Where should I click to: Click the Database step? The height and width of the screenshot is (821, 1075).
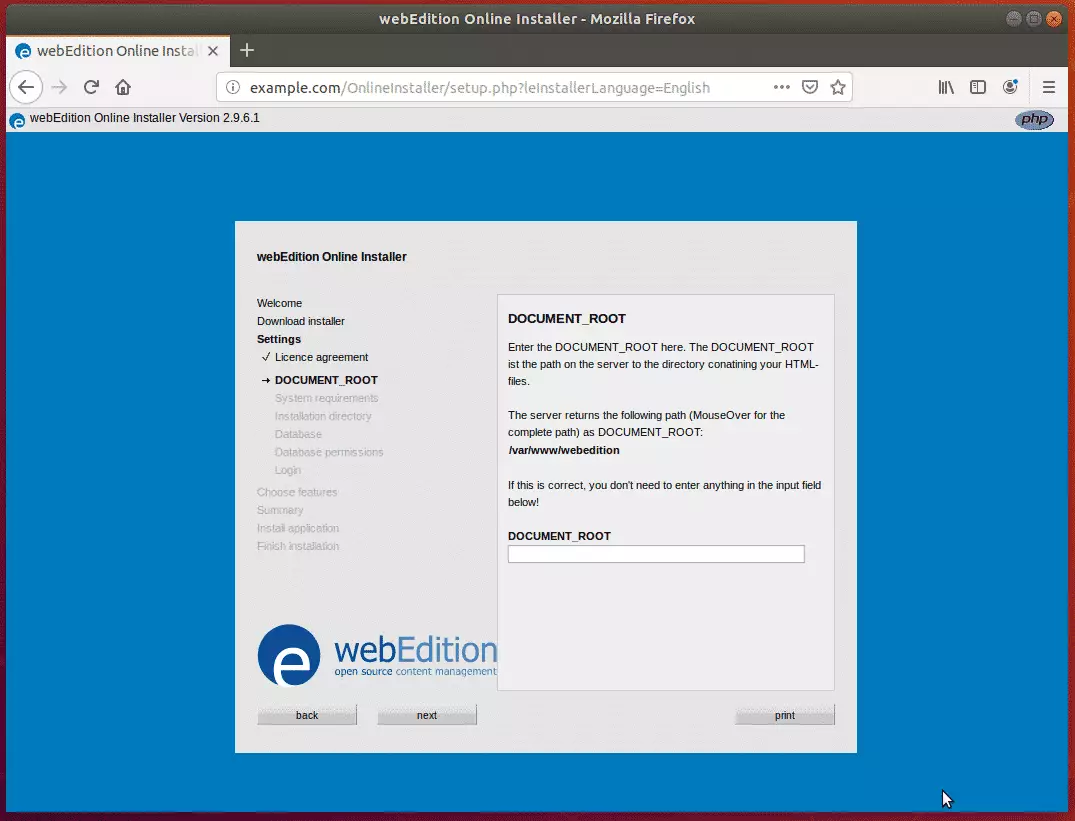(298, 434)
